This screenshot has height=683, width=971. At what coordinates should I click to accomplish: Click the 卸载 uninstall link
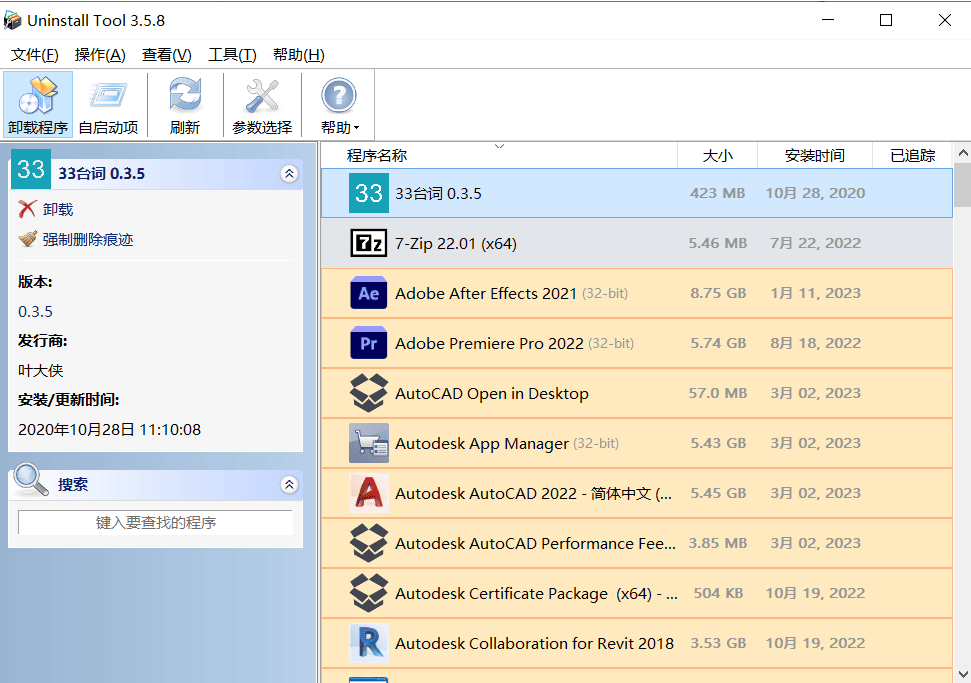coord(58,210)
